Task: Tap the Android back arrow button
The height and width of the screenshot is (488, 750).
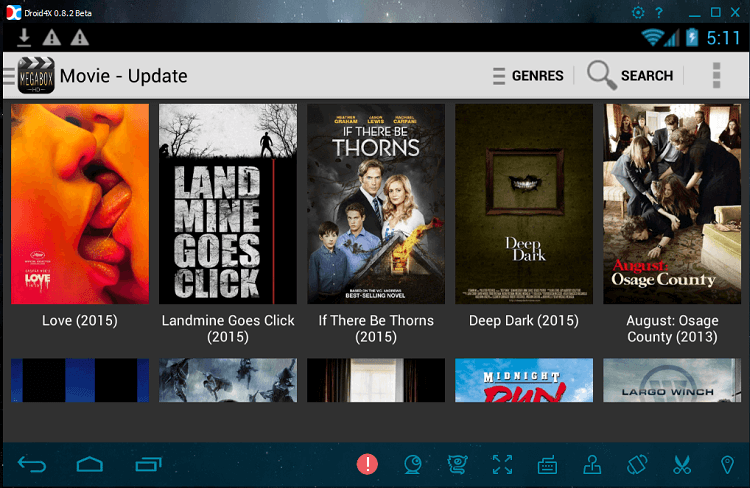Action: tap(32, 465)
